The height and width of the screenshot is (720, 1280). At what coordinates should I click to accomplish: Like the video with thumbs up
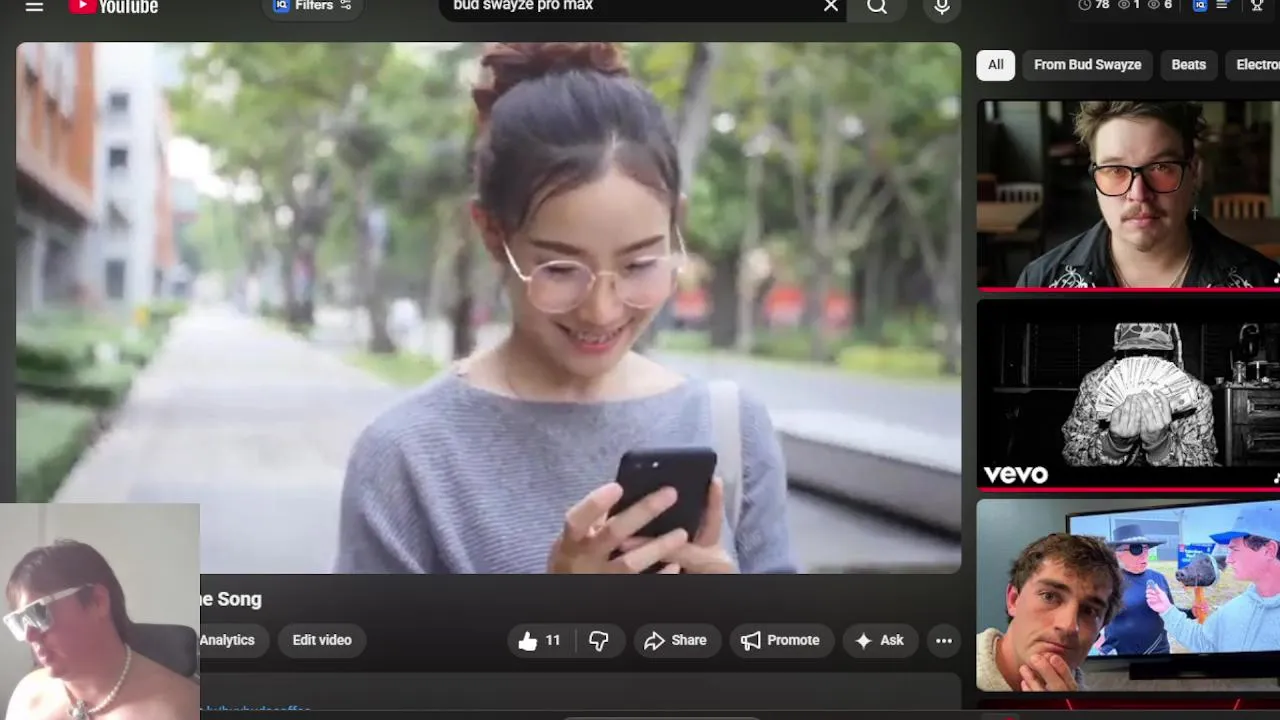tap(539, 641)
